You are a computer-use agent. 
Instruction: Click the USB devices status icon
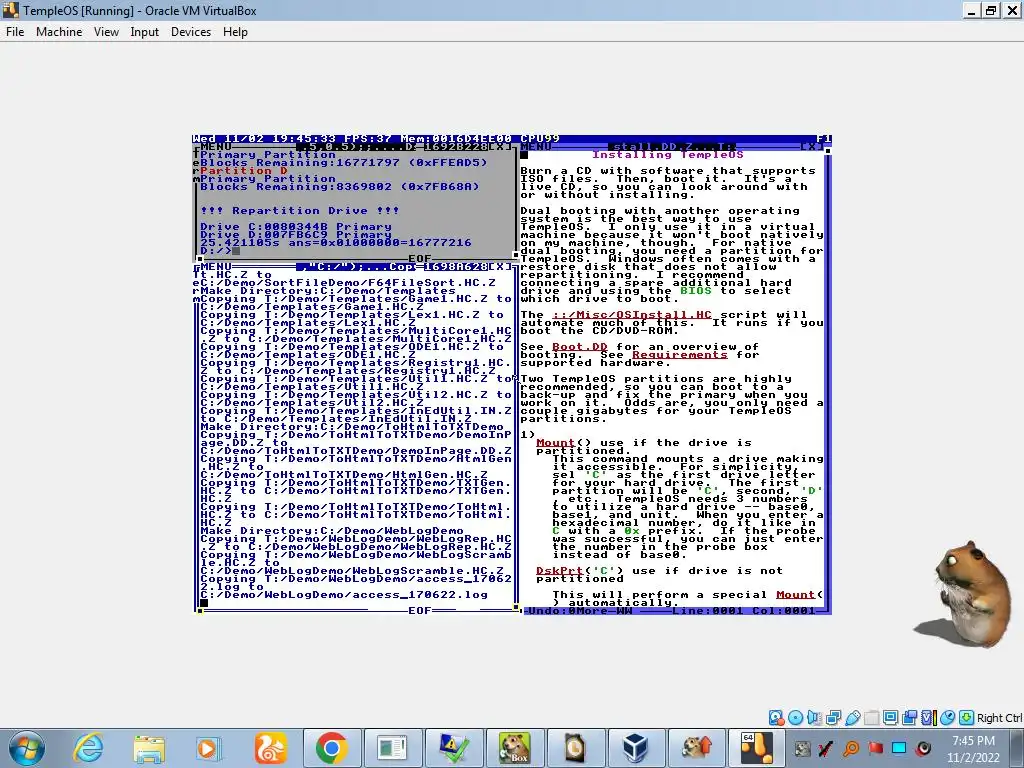(852, 718)
